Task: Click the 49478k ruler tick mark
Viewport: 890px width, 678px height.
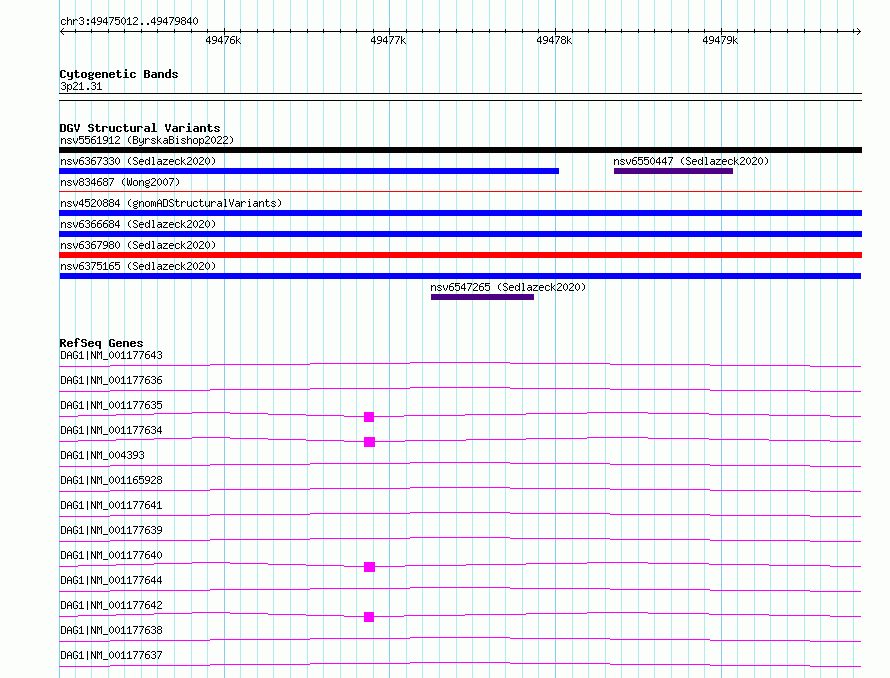Action: [x=555, y=32]
